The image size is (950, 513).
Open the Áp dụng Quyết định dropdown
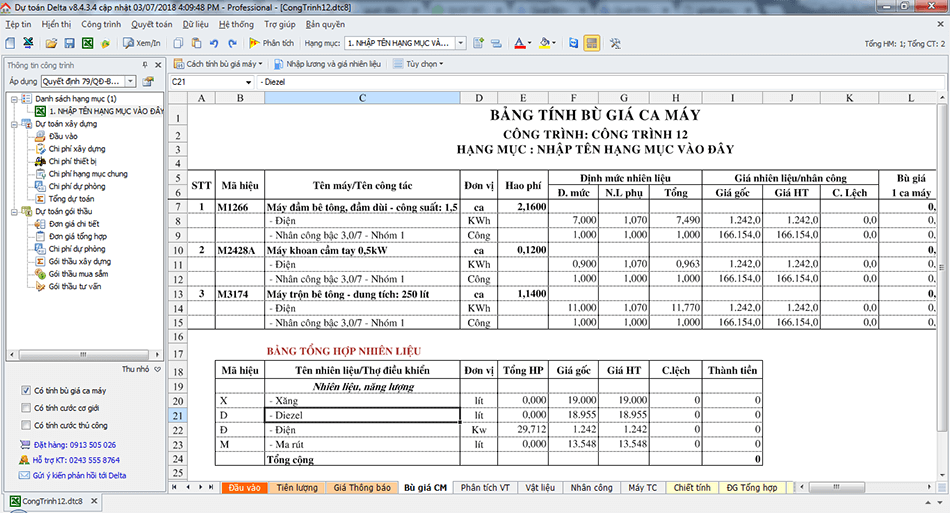point(131,81)
